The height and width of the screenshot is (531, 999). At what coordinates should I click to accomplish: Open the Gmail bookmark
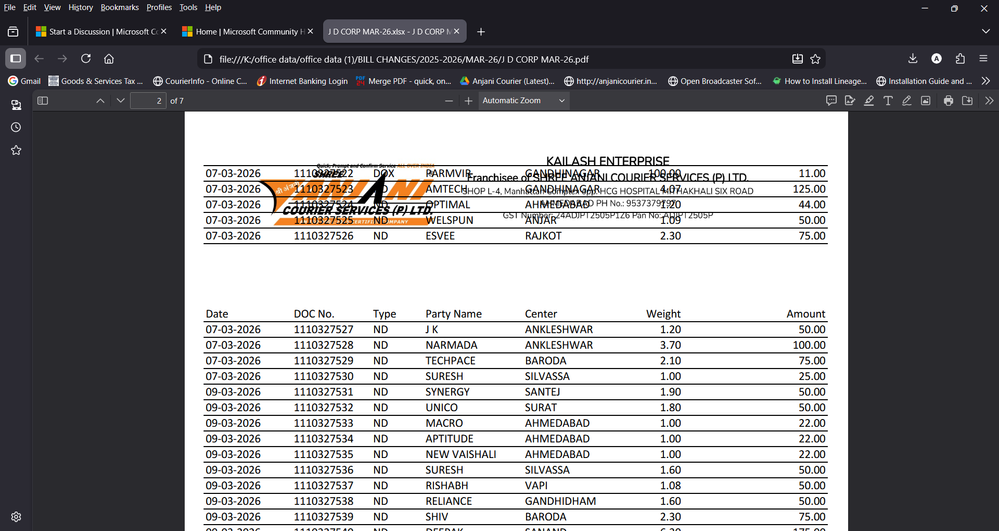(24, 81)
